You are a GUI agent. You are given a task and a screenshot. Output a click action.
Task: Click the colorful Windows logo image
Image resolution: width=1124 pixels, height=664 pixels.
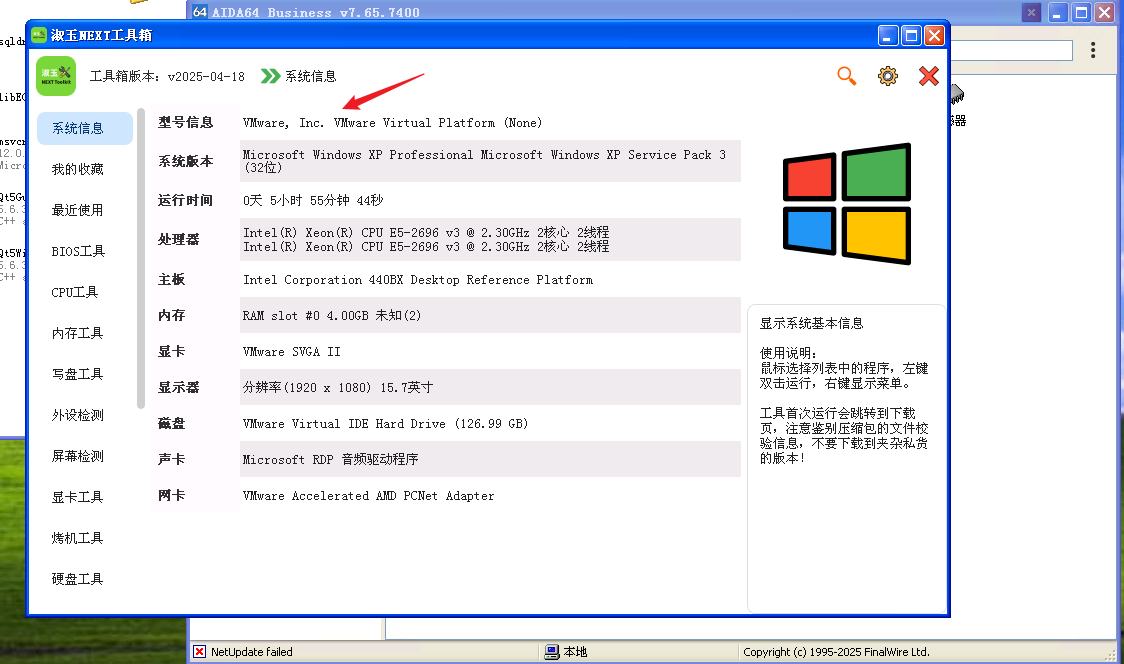846,204
